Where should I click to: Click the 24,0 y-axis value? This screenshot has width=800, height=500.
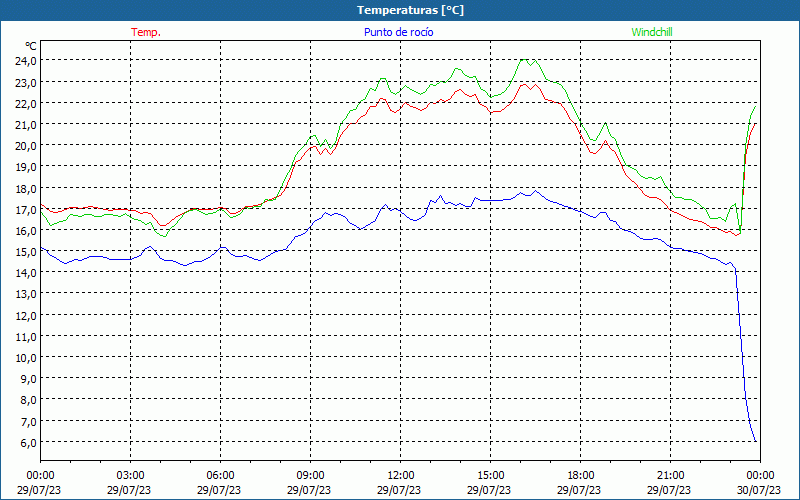pos(27,61)
